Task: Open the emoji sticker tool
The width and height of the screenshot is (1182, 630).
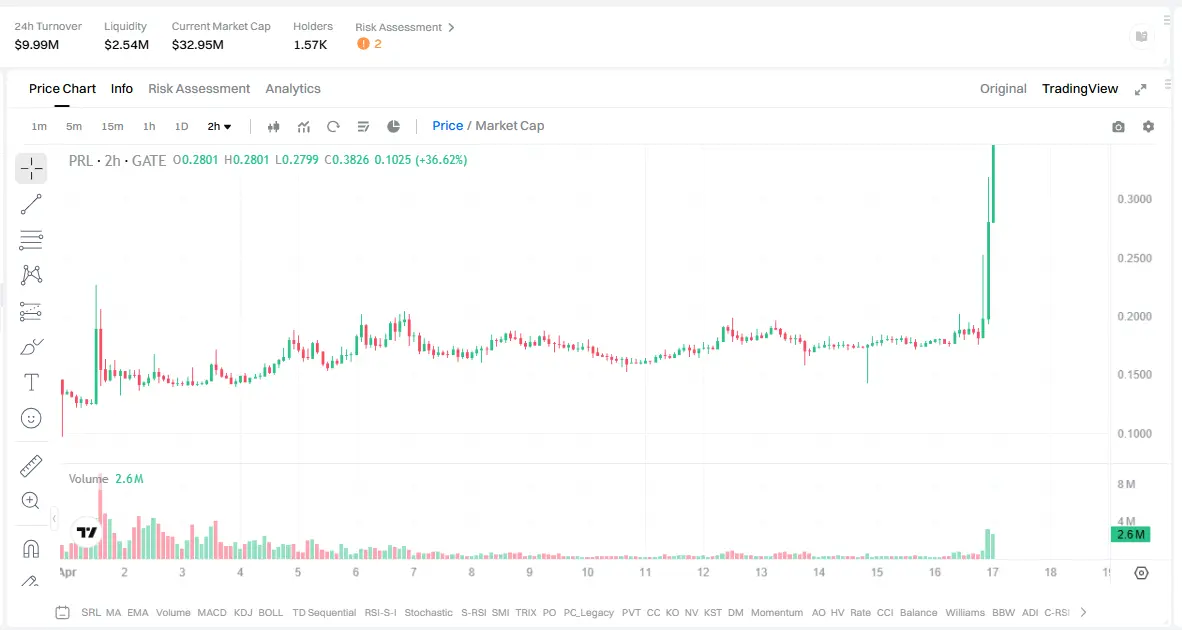Action: (31, 417)
